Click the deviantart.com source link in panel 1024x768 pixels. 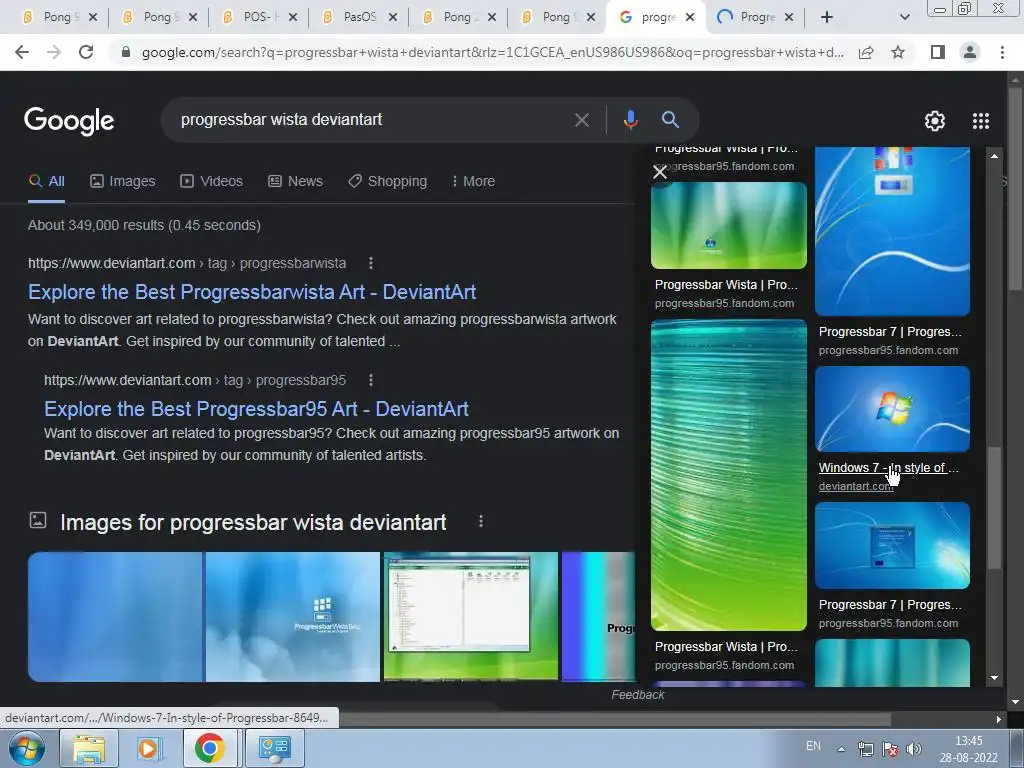point(856,486)
